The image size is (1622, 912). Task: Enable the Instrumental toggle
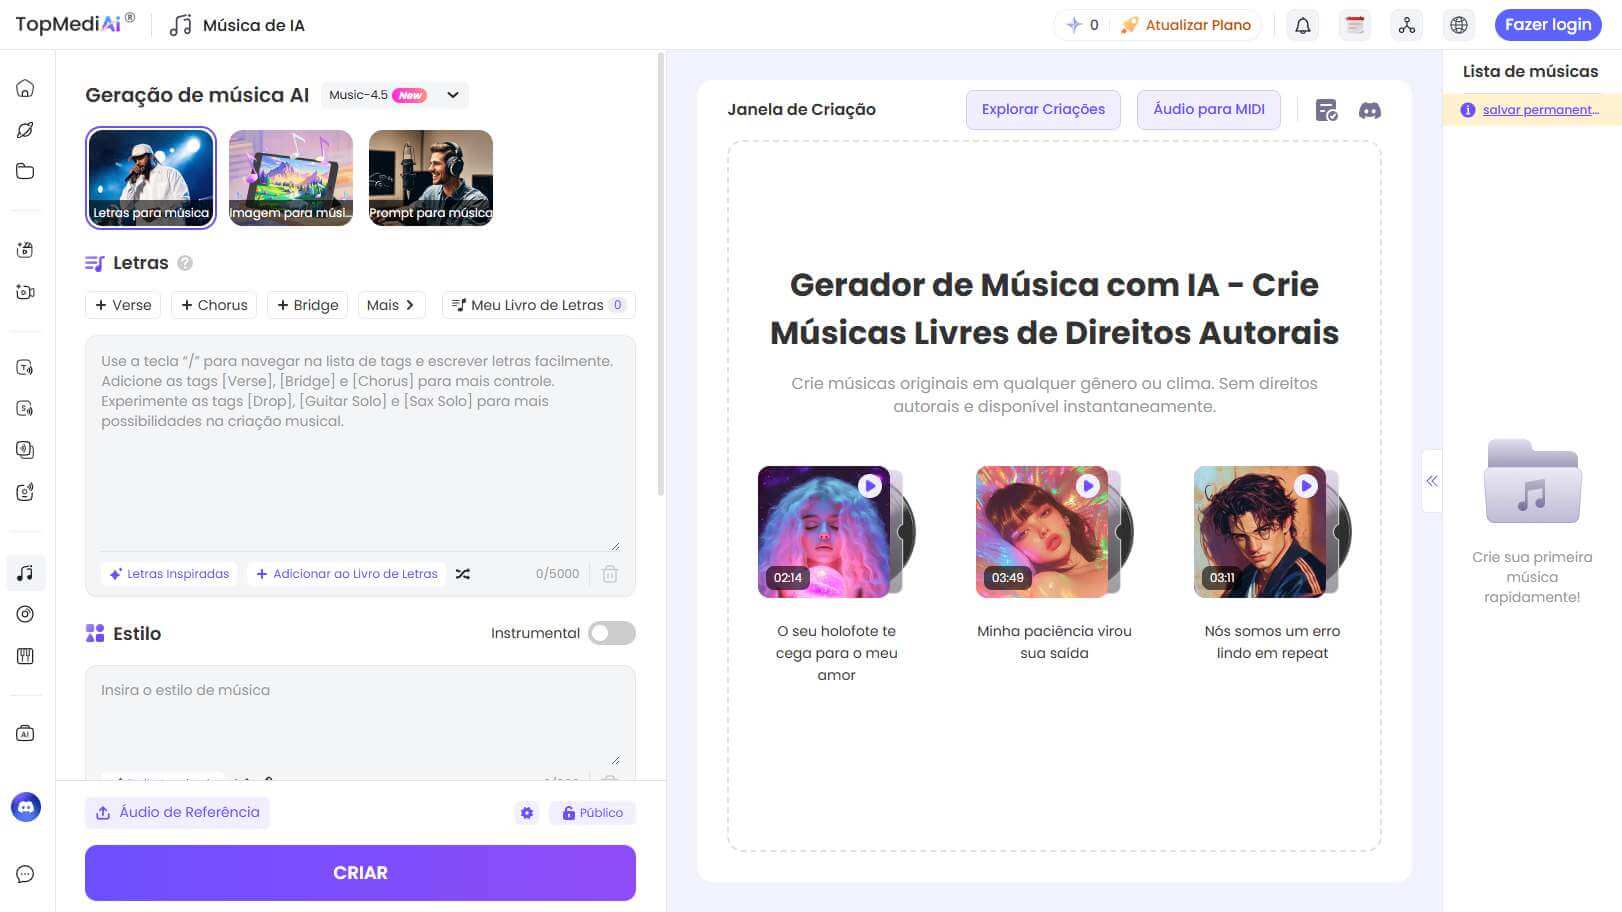pyautogui.click(x=611, y=633)
